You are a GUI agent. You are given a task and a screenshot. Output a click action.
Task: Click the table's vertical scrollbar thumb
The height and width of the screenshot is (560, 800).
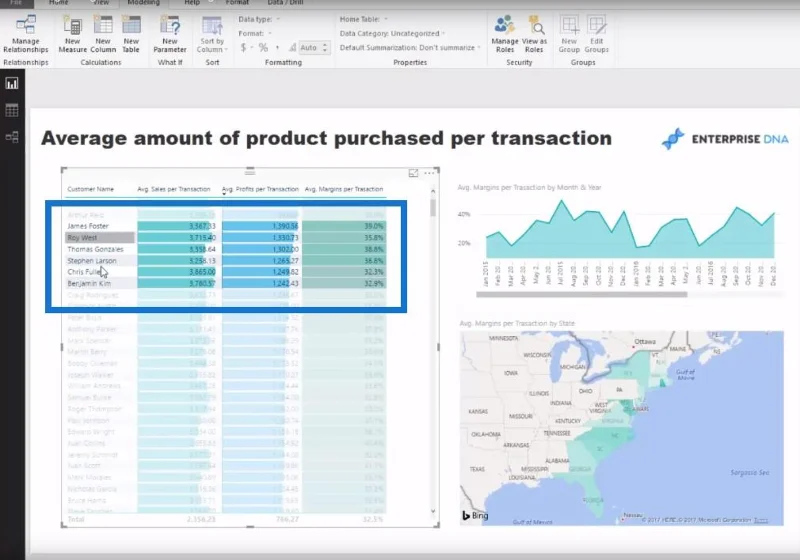(433, 208)
